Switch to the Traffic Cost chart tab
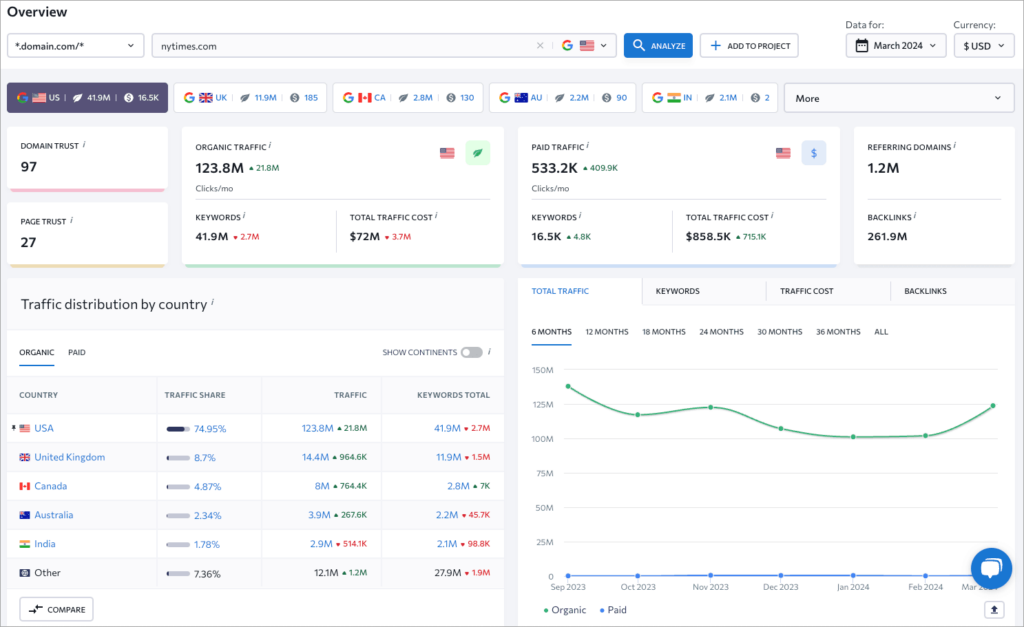 click(807, 291)
